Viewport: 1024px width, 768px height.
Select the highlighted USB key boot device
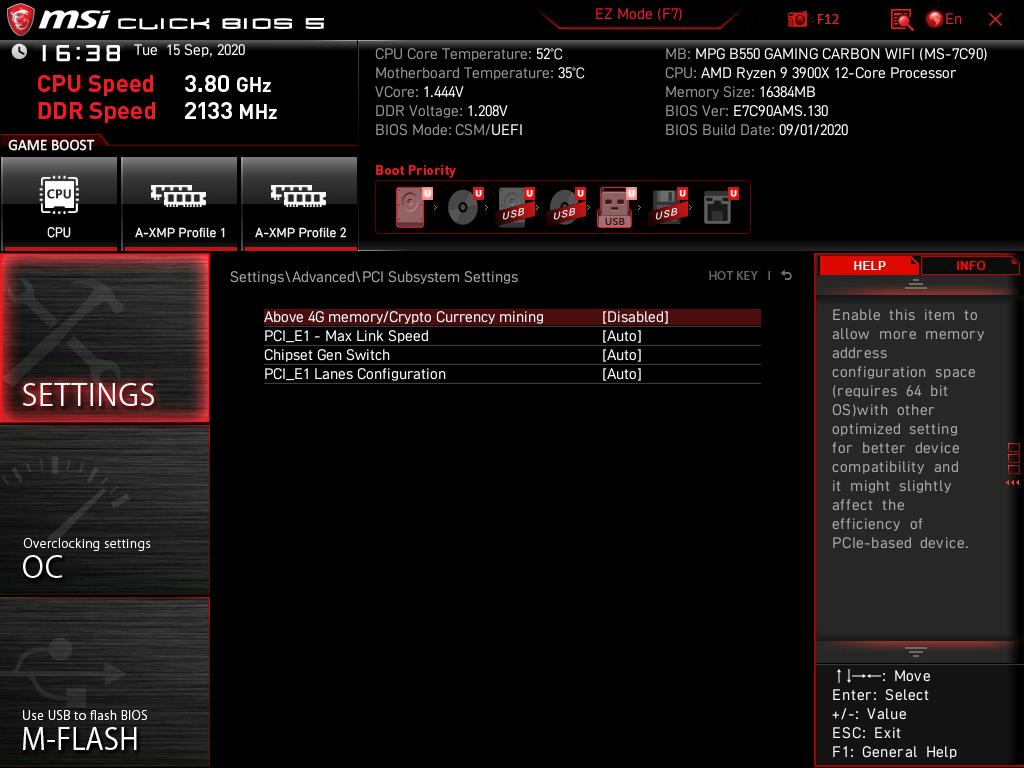(x=617, y=207)
